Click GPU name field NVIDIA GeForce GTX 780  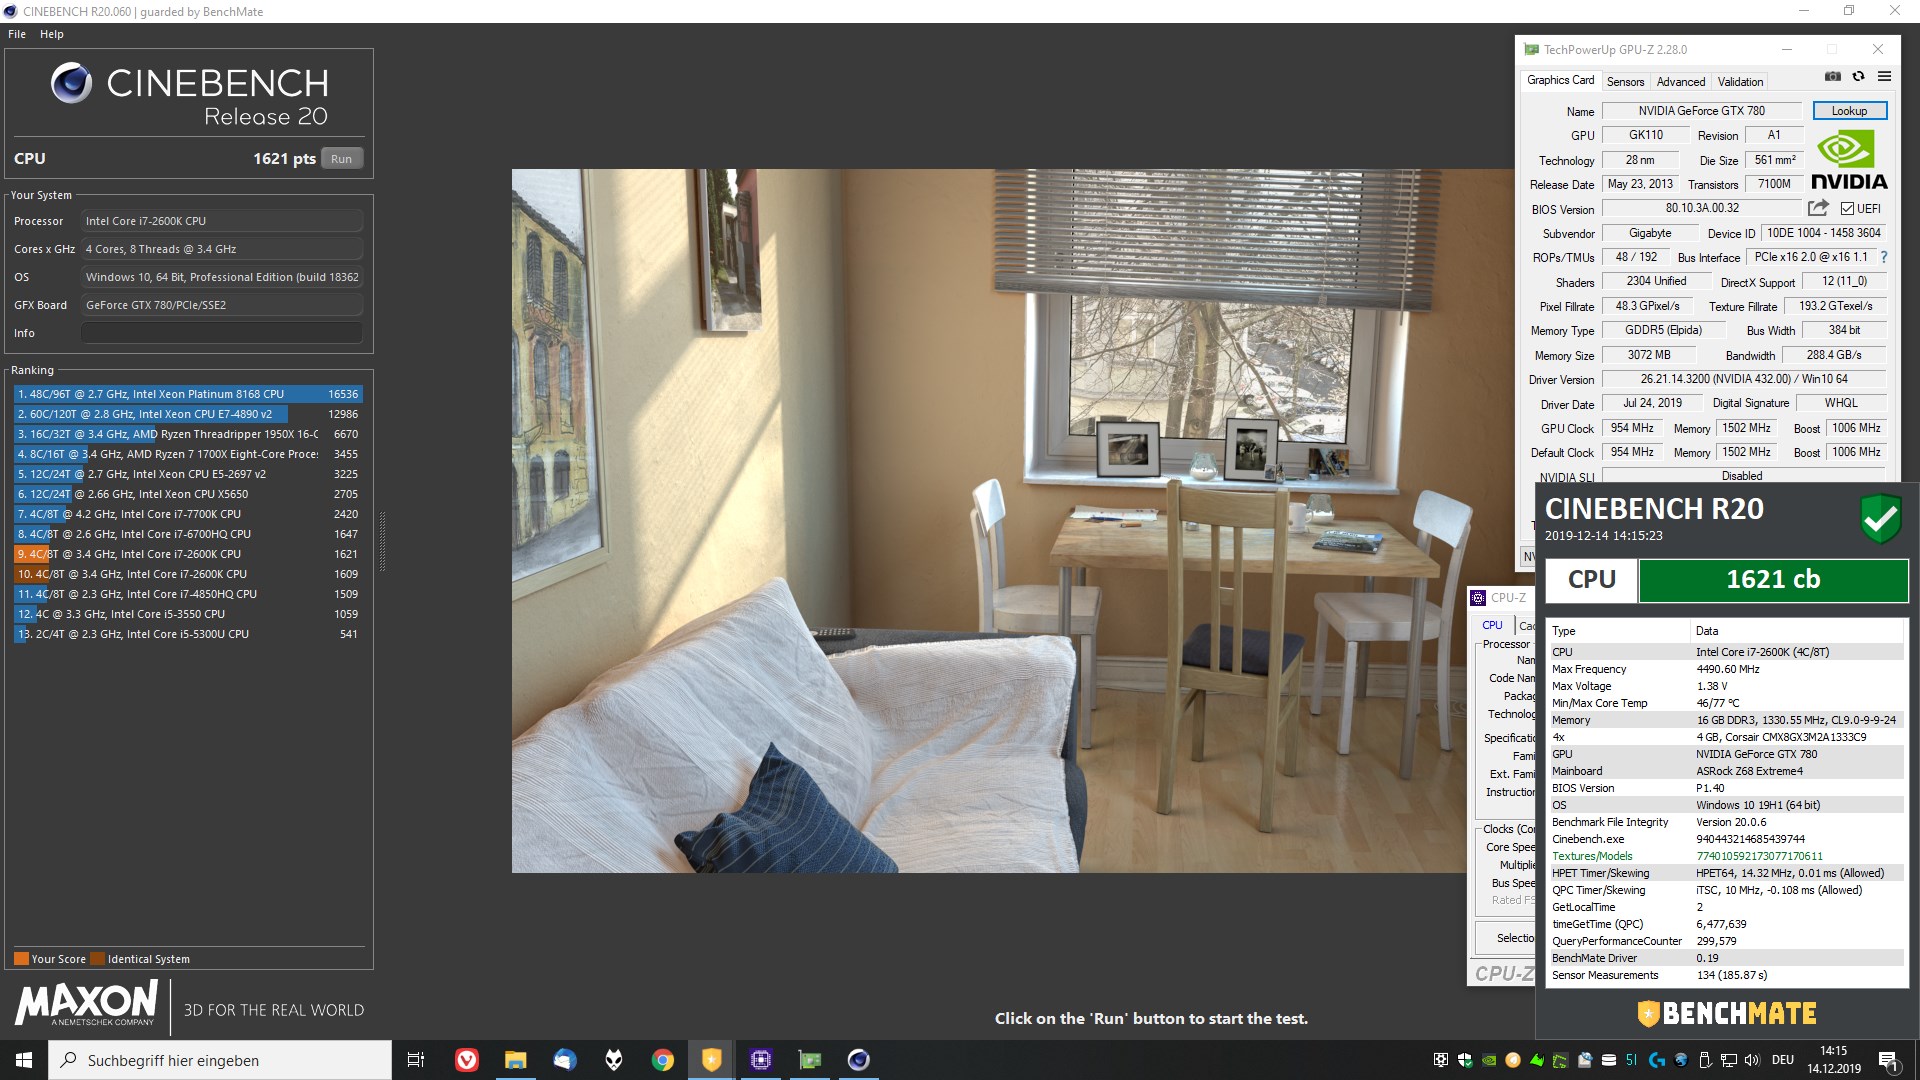coord(1701,111)
